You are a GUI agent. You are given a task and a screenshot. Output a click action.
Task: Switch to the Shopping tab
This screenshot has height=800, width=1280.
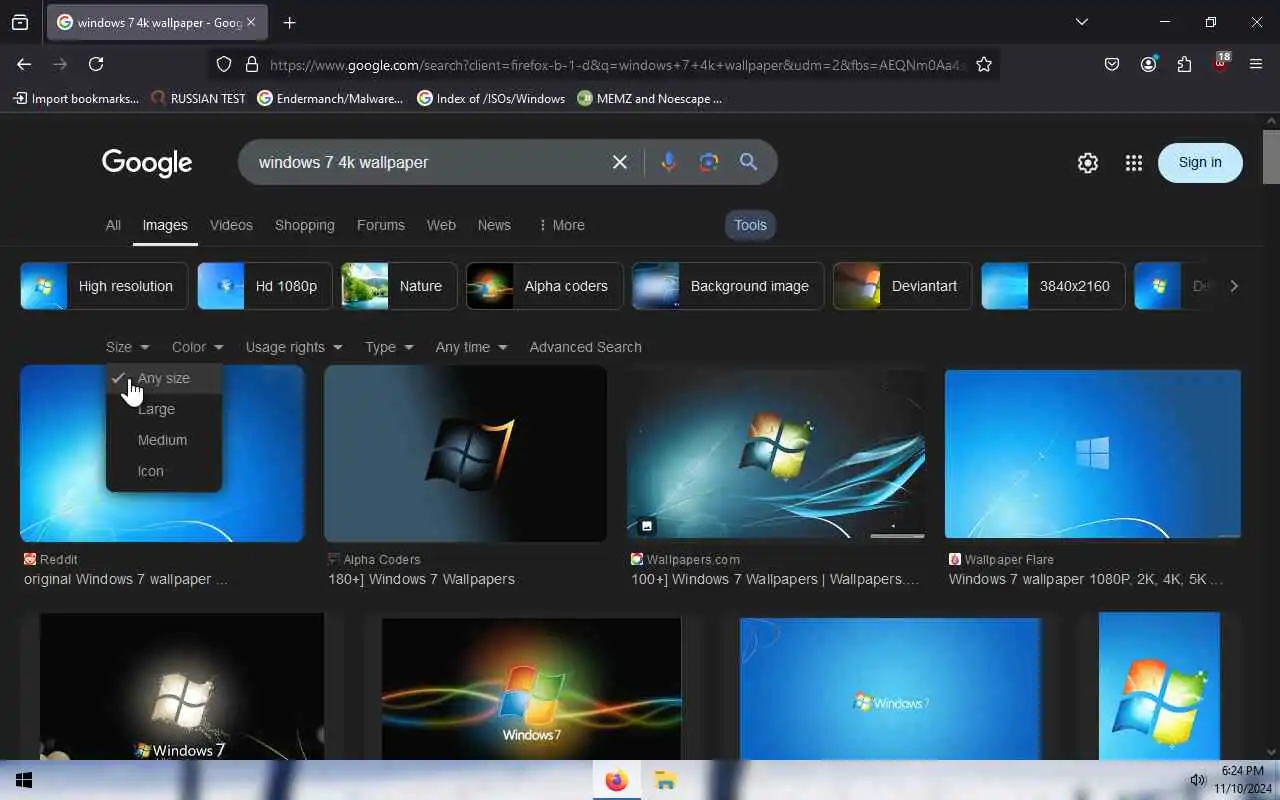[x=305, y=225]
